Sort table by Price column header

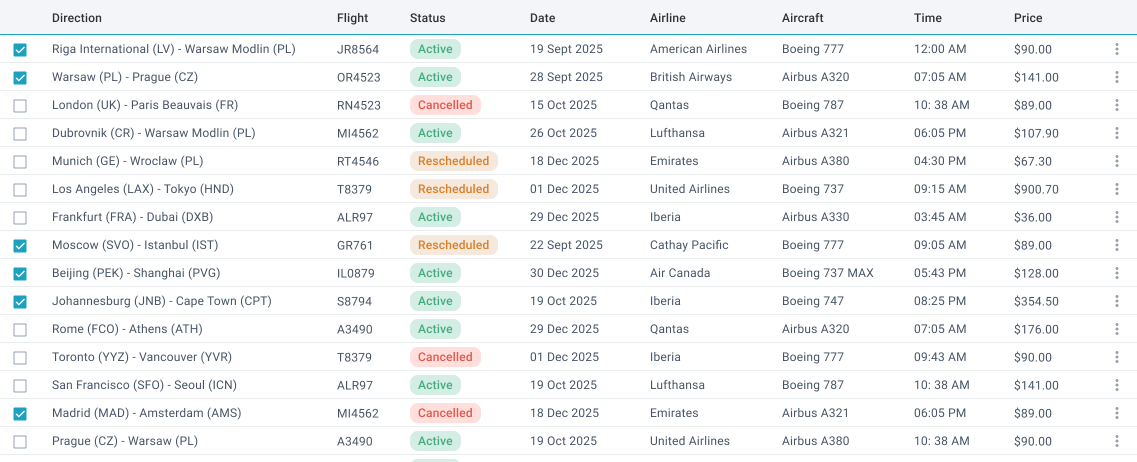(1028, 18)
